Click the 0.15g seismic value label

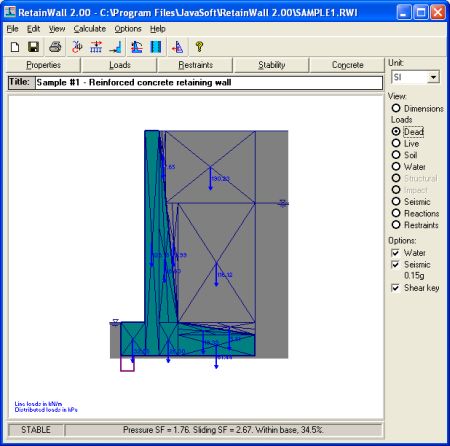point(414,276)
